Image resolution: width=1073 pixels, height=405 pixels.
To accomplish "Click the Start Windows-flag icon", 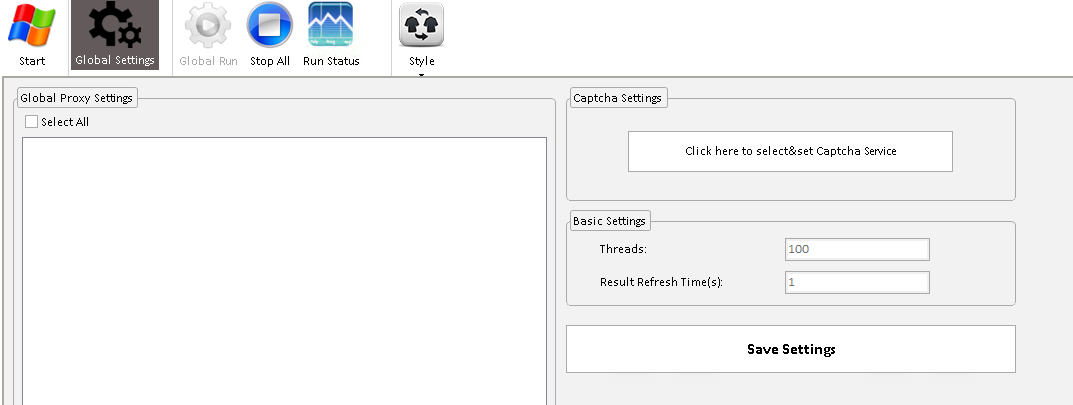I will coord(32,25).
